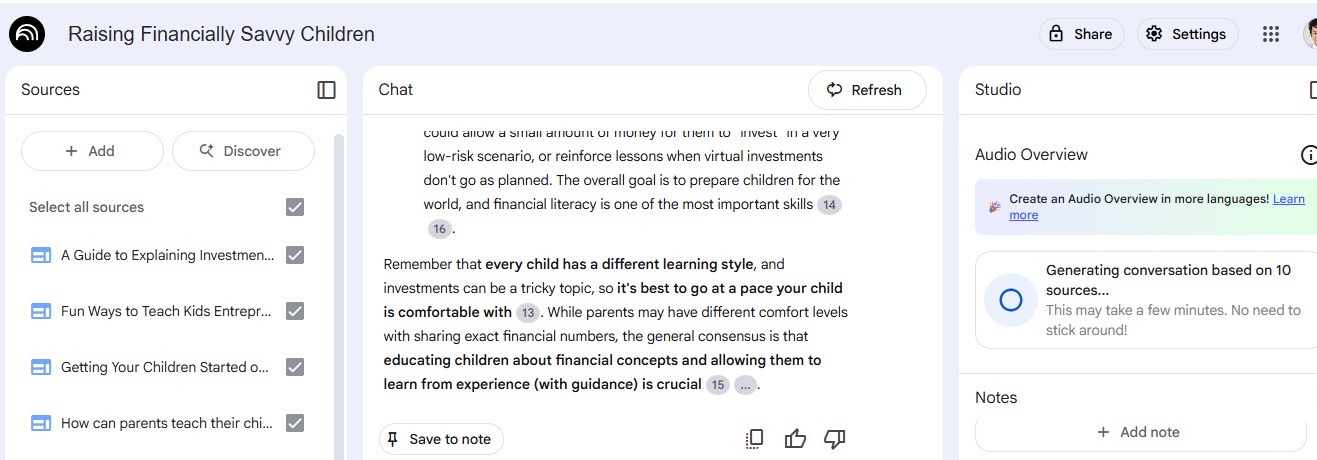Click the Learn more link

[1287, 199]
